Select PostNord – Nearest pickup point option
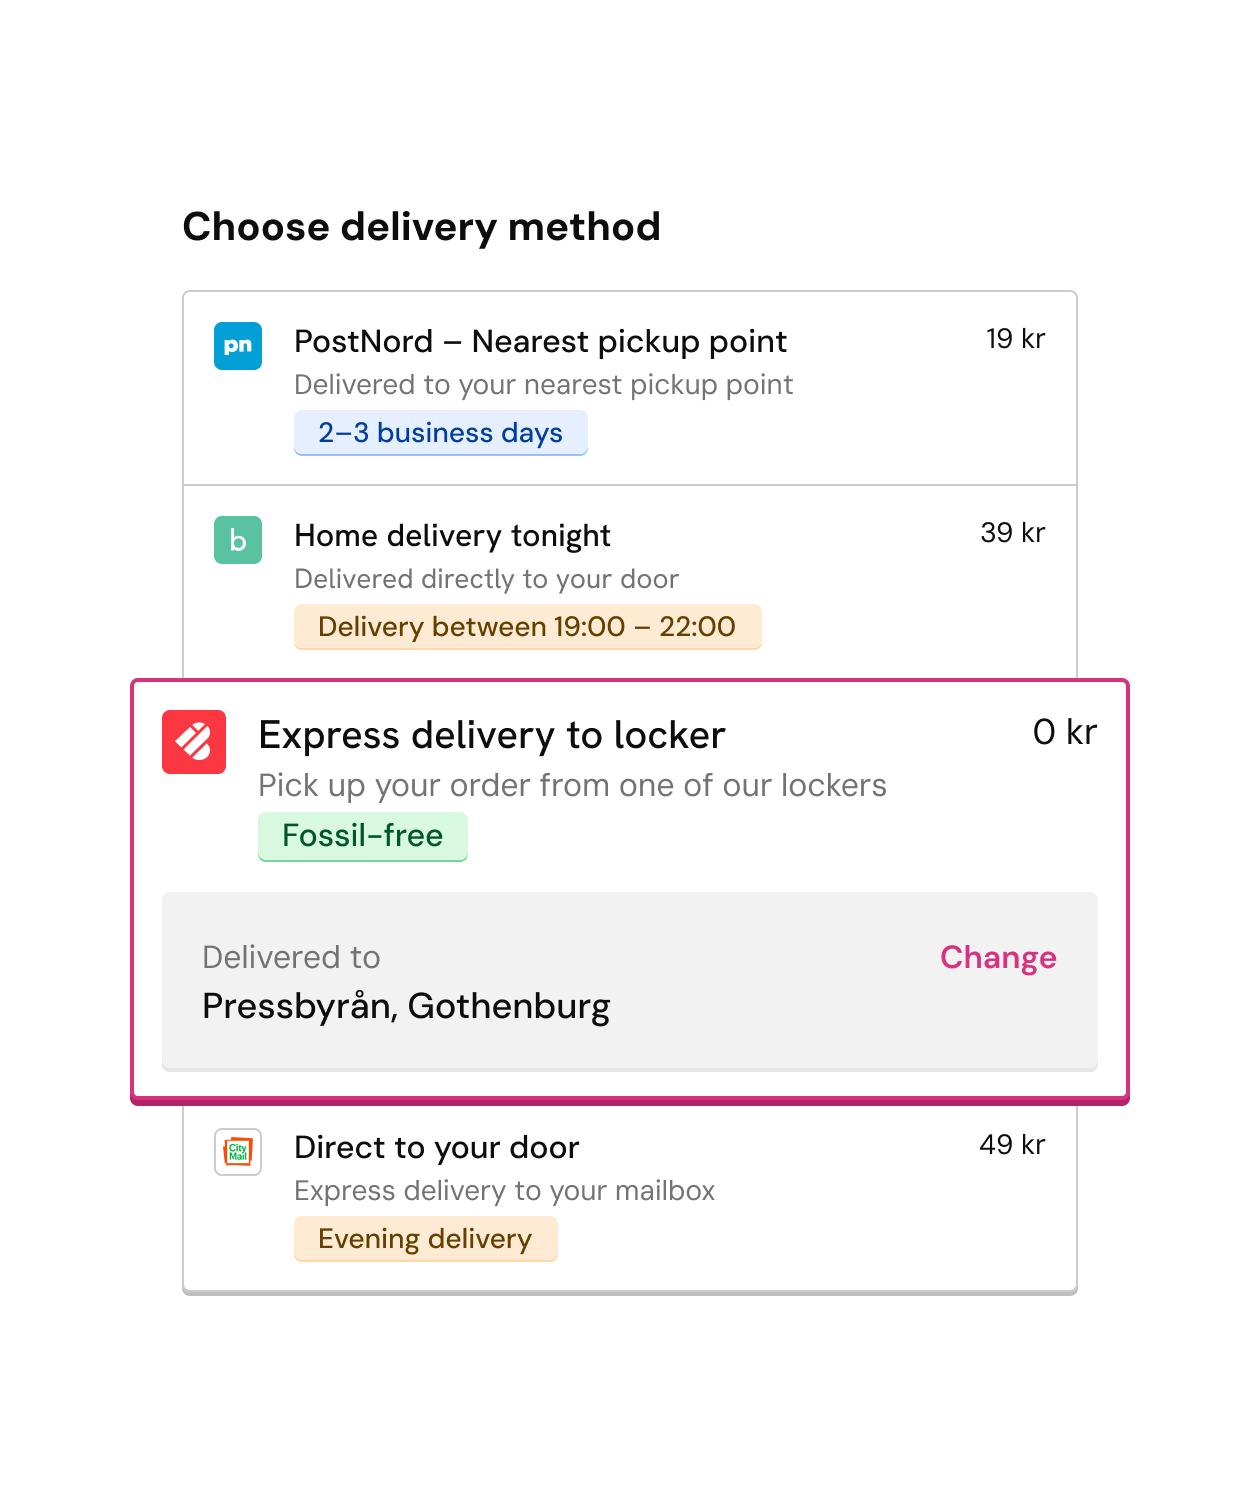 click(x=630, y=389)
